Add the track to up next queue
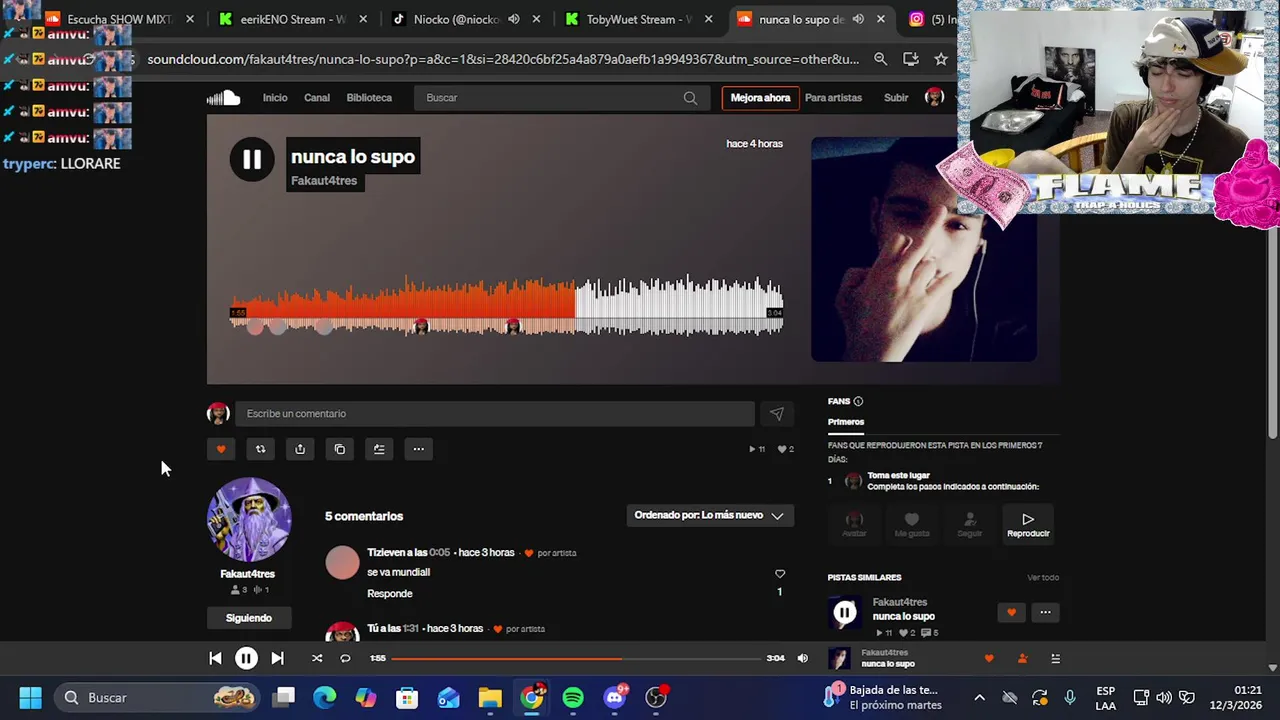The width and height of the screenshot is (1280, 720). tap(379, 449)
